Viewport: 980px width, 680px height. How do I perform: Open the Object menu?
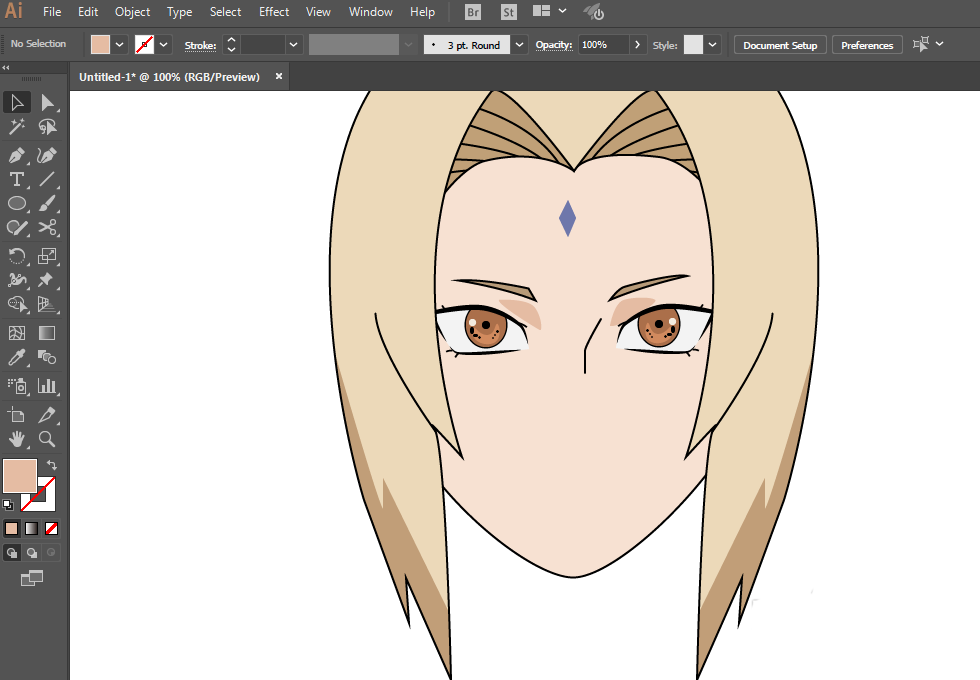coord(132,12)
